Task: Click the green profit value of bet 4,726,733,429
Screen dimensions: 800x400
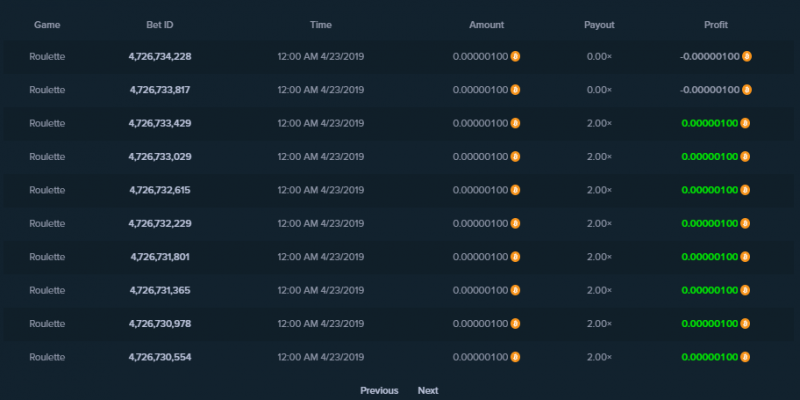Action: (710, 123)
